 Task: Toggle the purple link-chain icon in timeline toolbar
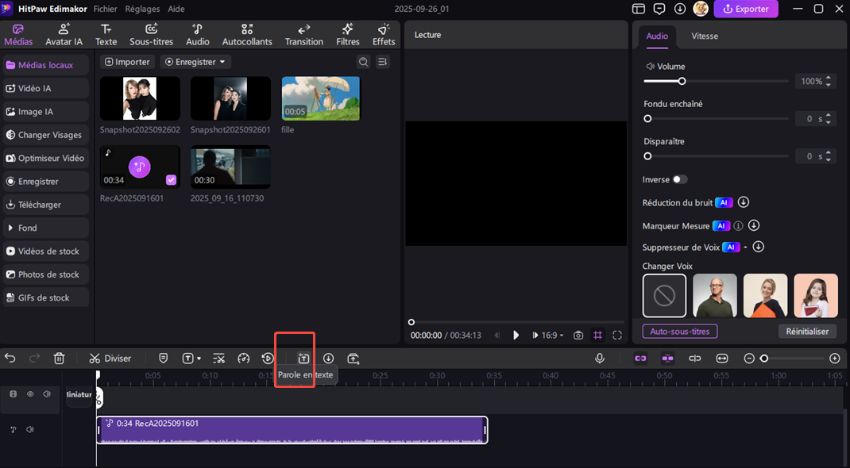tap(641, 358)
